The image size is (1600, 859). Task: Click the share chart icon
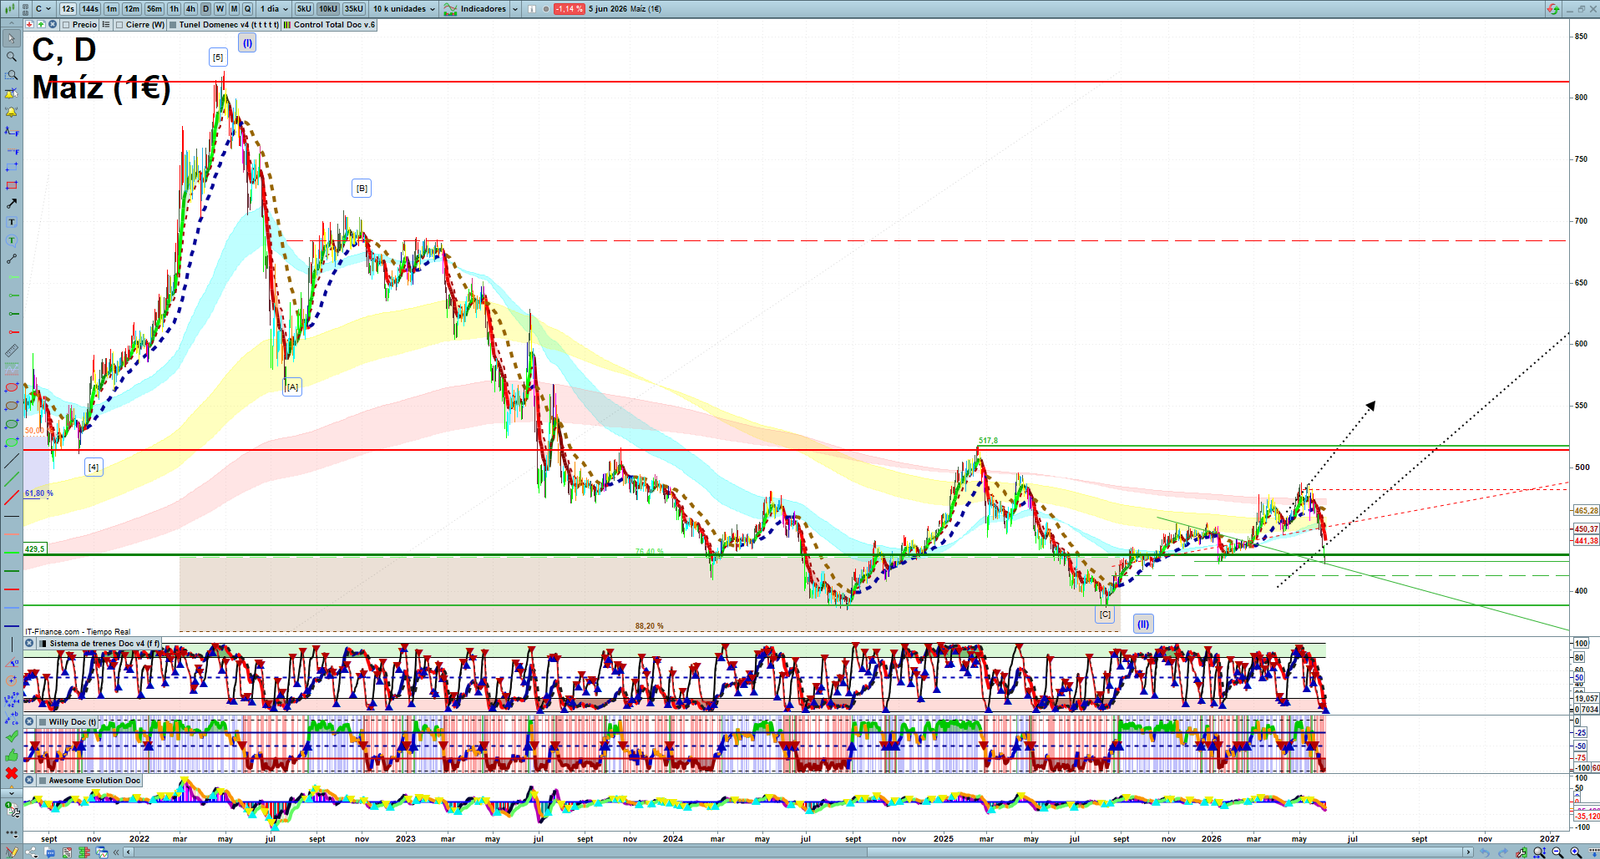(x=31, y=852)
